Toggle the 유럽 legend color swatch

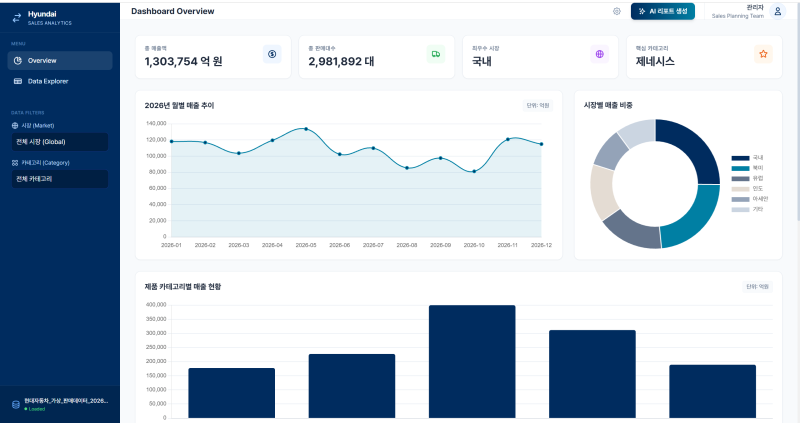point(740,179)
